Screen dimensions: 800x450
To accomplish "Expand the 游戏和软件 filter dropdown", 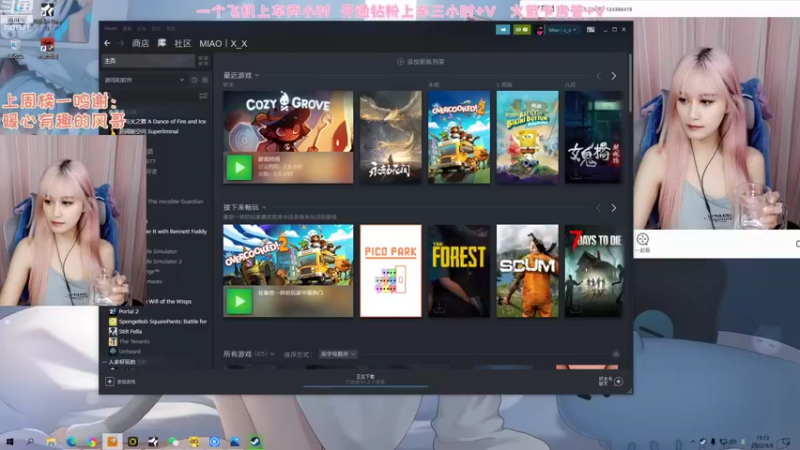I will coord(144,80).
